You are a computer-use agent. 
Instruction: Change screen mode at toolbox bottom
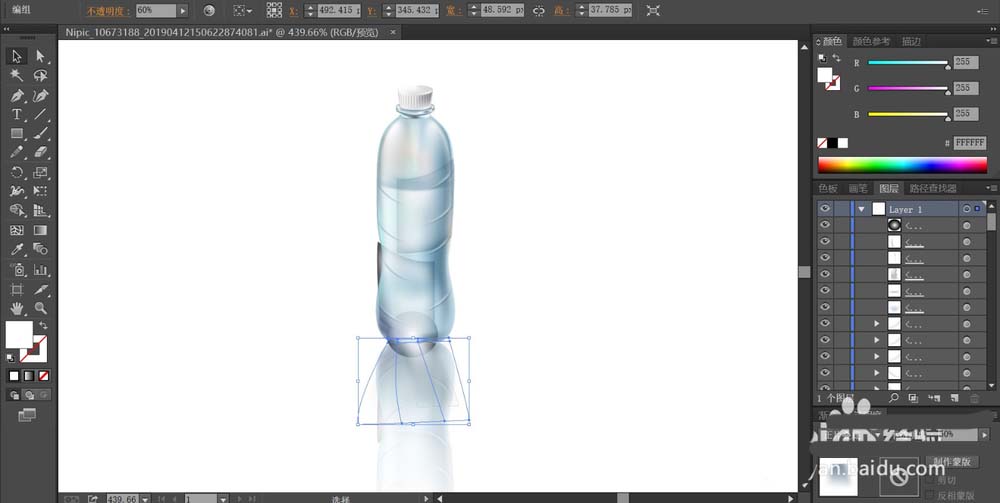click(x=27, y=415)
